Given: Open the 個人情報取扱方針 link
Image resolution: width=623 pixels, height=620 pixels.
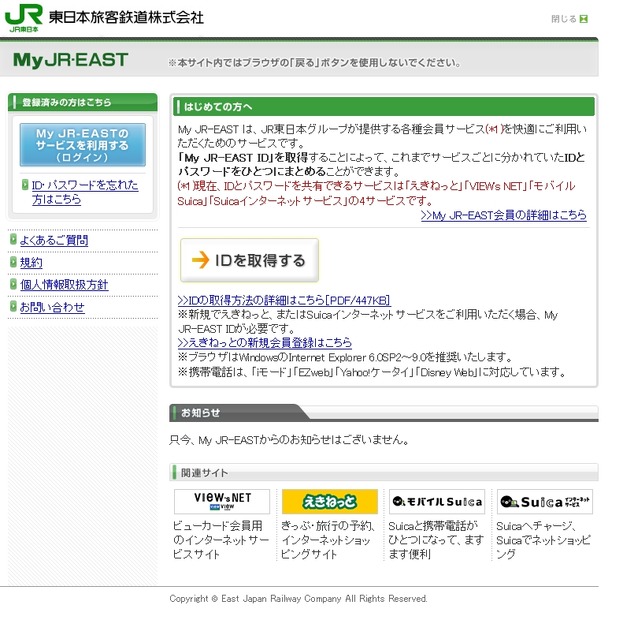Looking at the screenshot, I should coord(64,285).
